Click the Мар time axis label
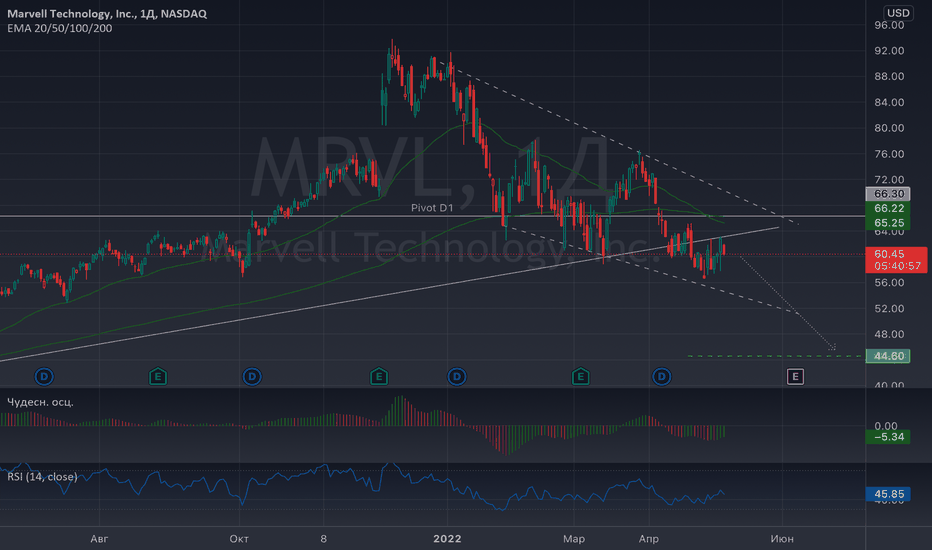The width and height of the screenshot is (932, 550). tap(574, 539)
